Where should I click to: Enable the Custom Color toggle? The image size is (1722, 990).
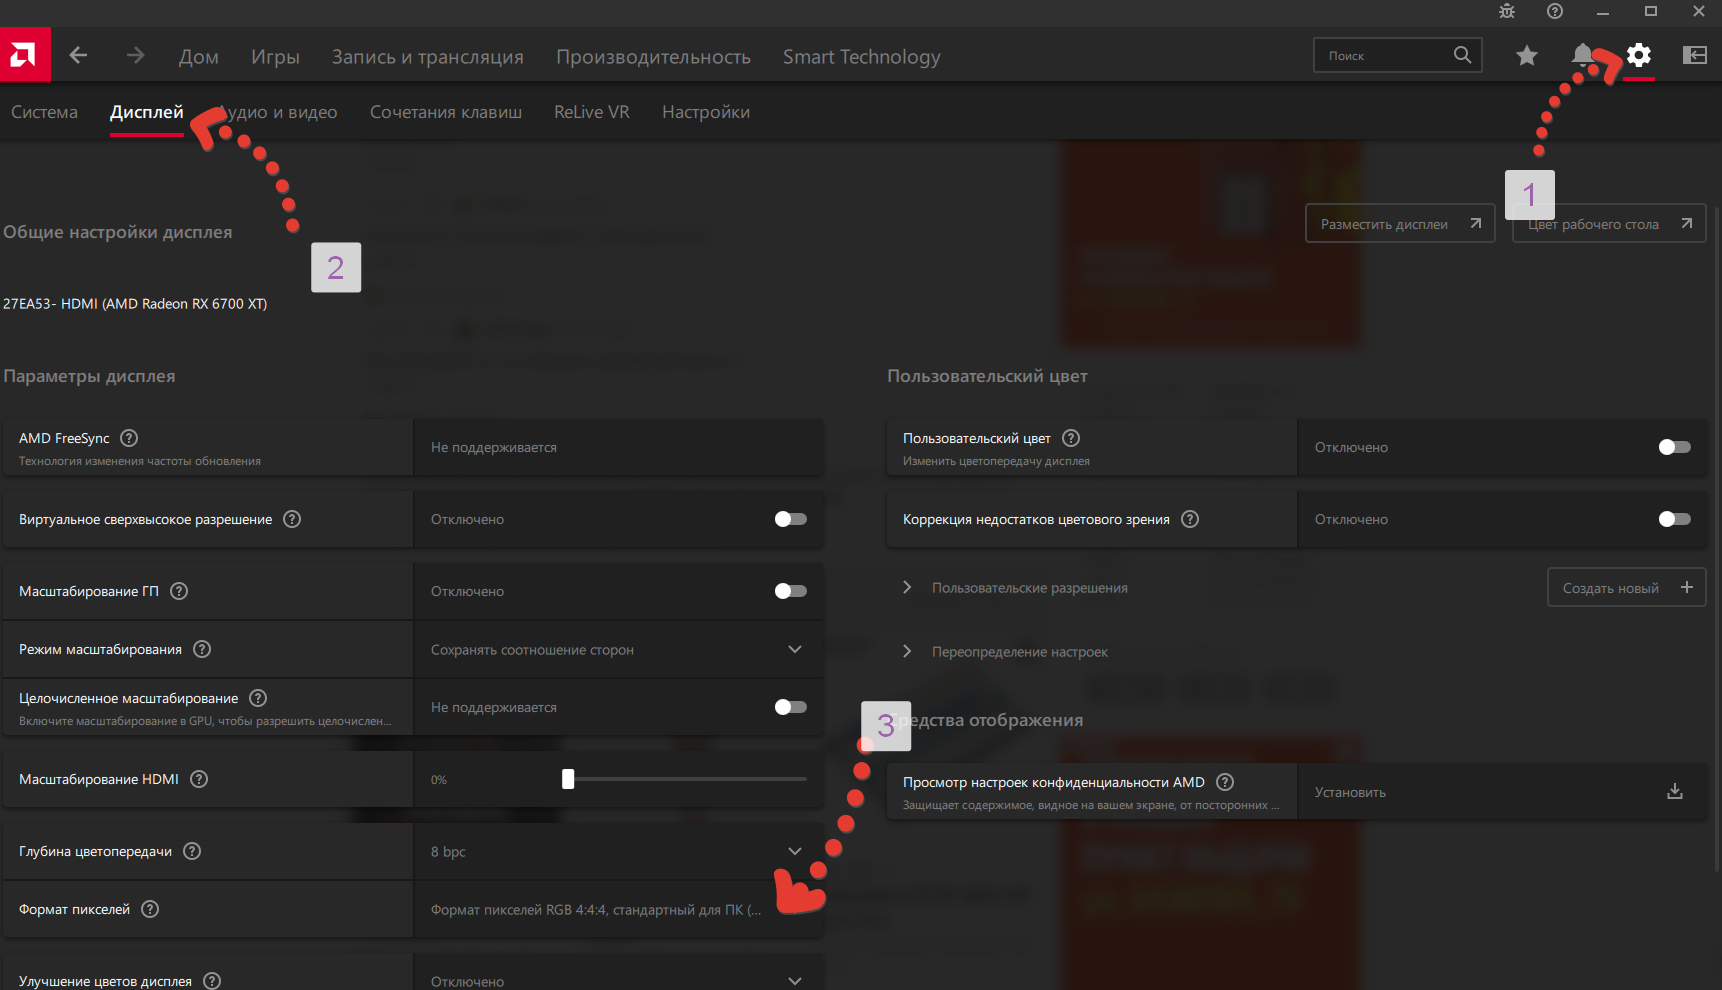[x=1674, y=447]
